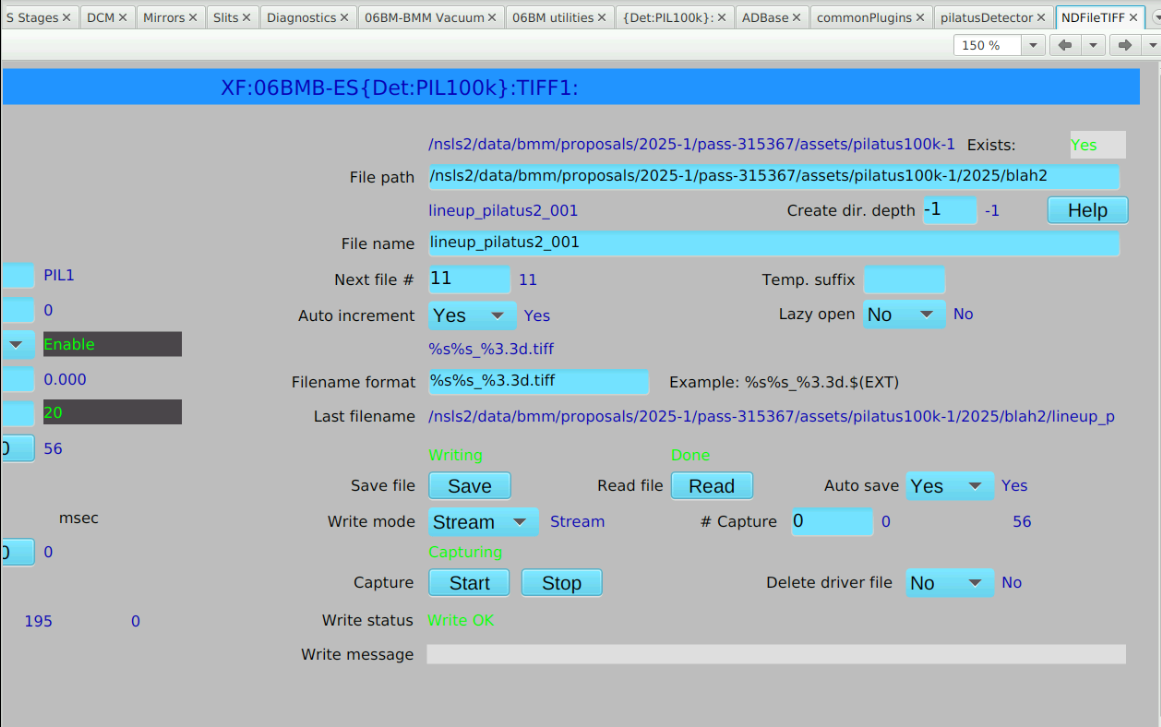Viewport: 1161px width, 727px height.
Task: Close the Diagnostics tab
Action: coord(344,17)
